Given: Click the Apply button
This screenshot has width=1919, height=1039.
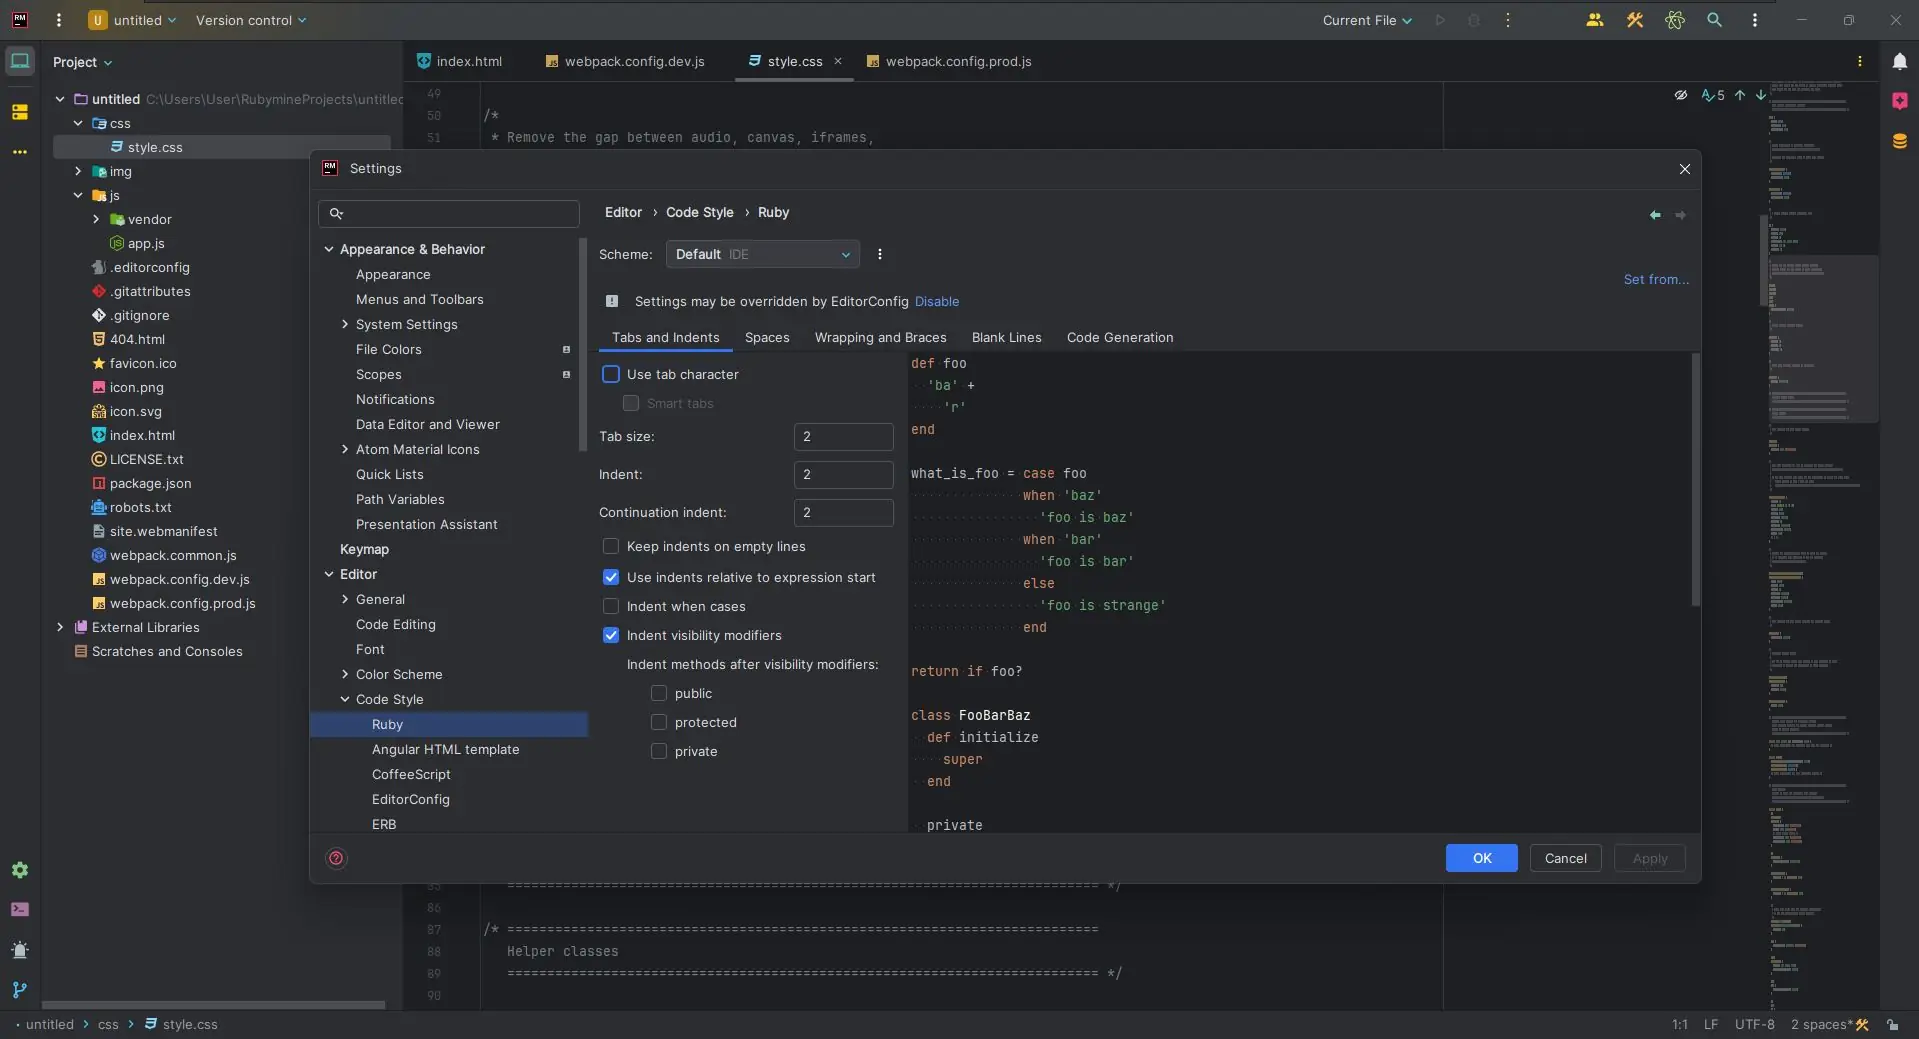Looking at the screenshot, I should 1649,858.
